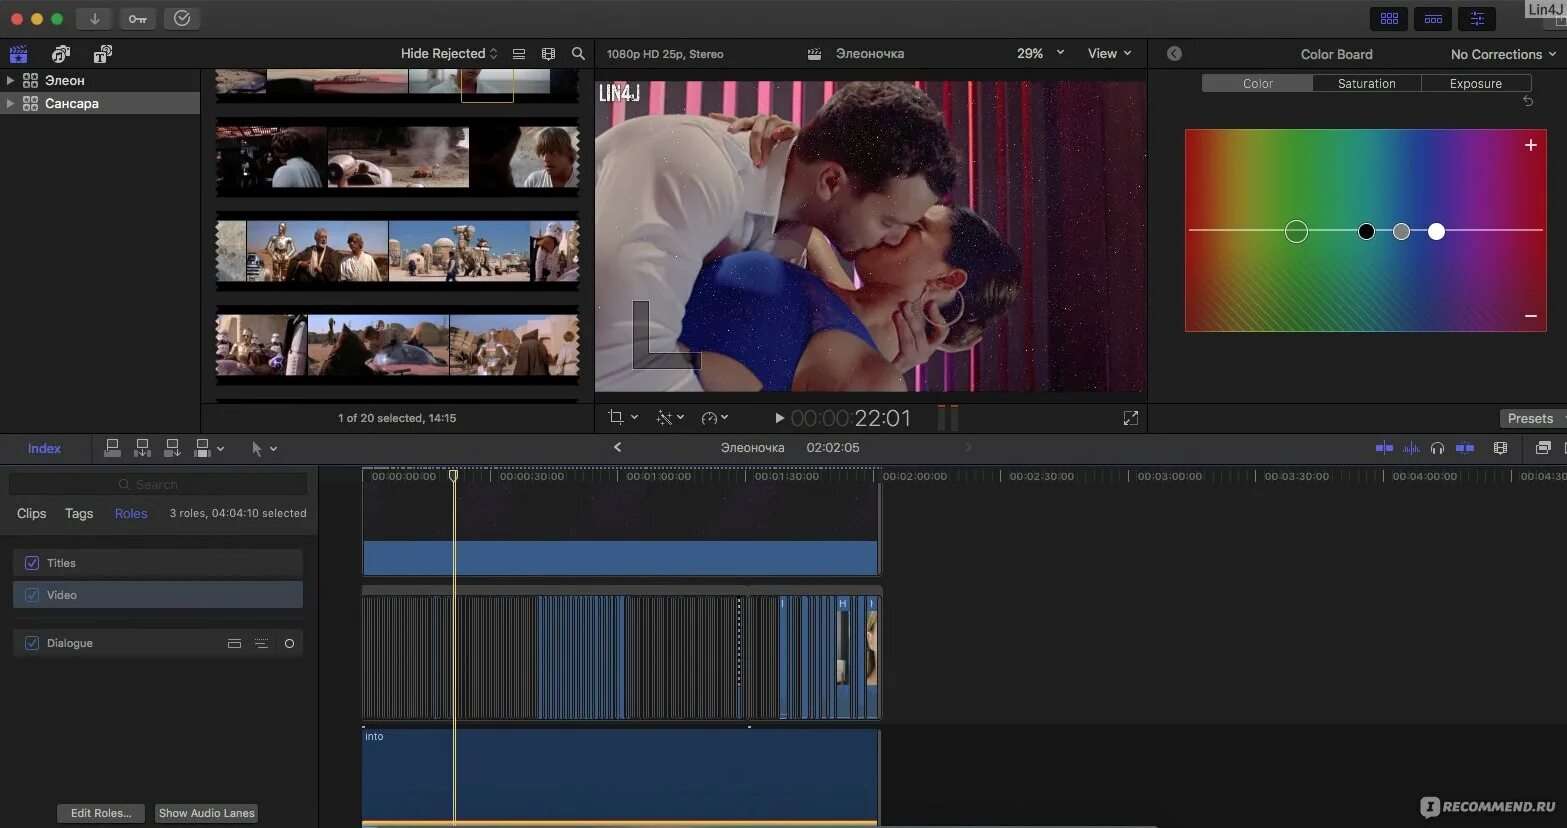Click the Show Audio Lanes button
This screenshot has width=1567, height=828.
207,813
